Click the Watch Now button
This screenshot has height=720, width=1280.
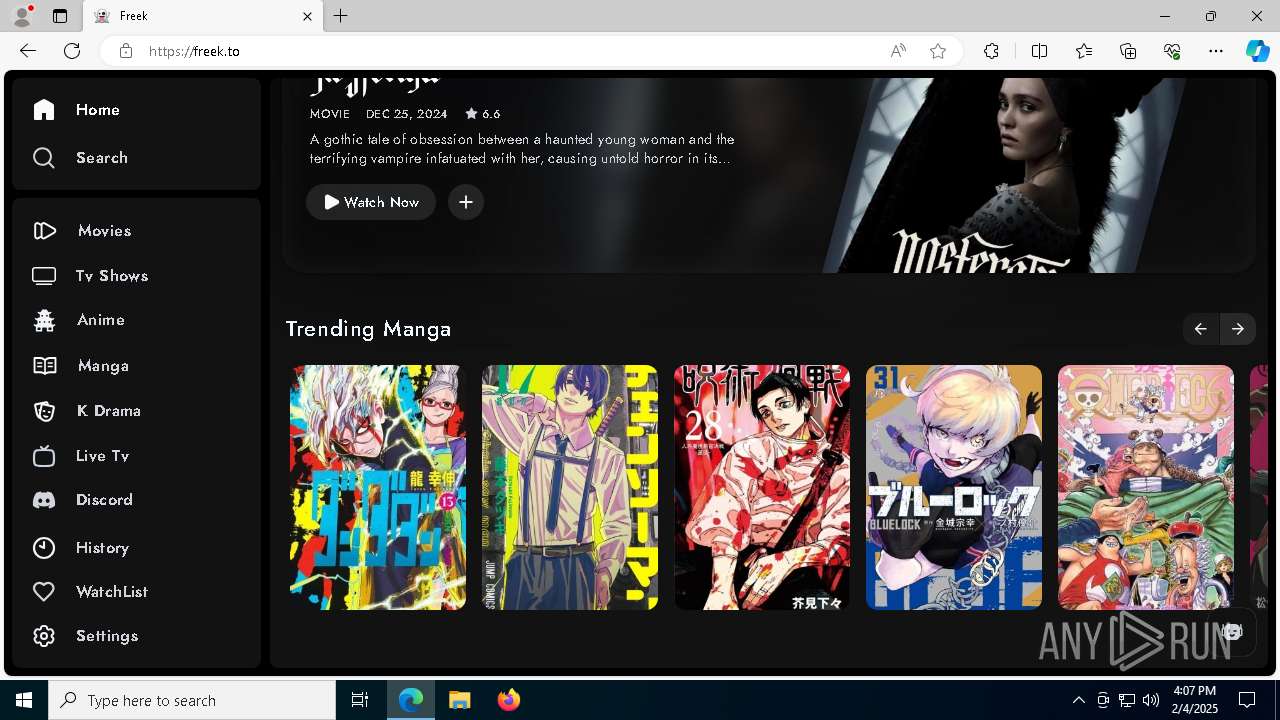click(371, 202)
